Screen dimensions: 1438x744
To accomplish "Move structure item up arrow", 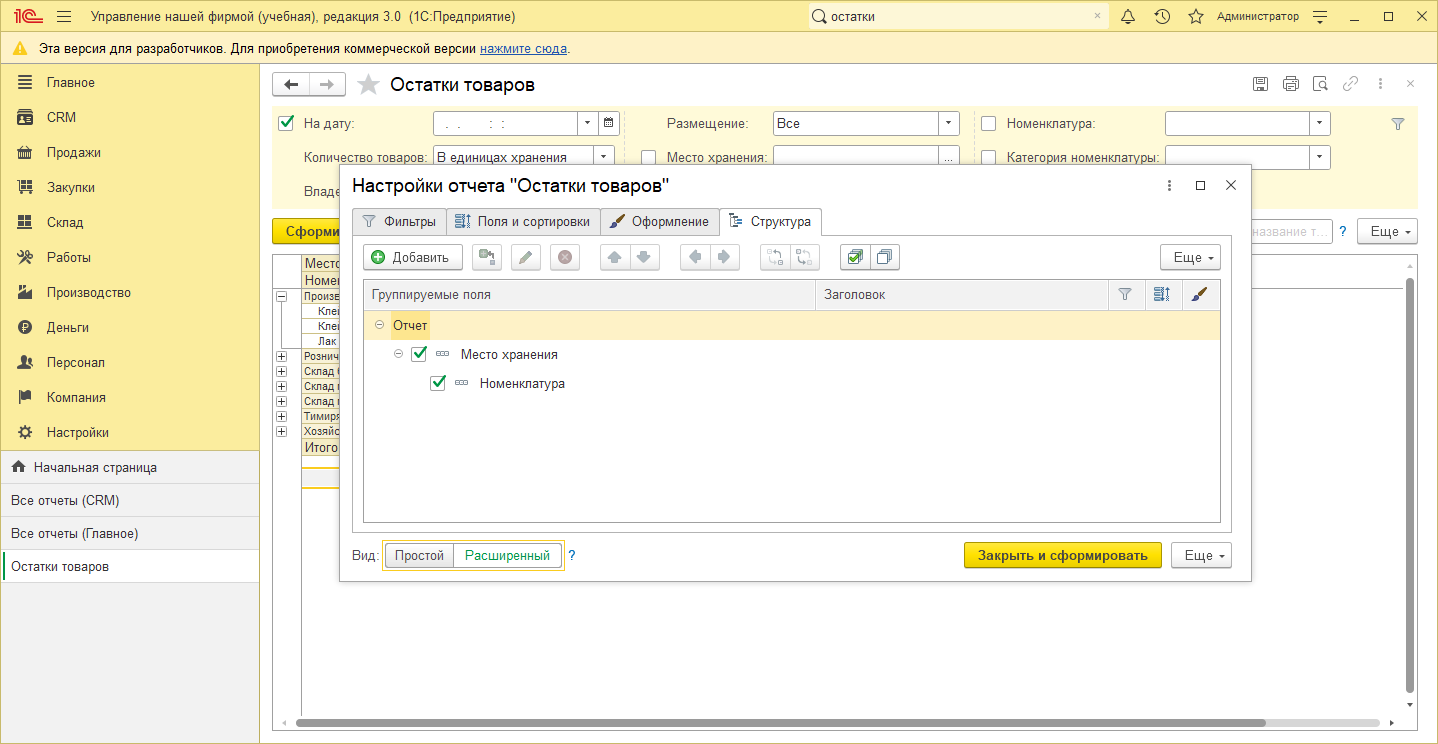I will [614, 257].
